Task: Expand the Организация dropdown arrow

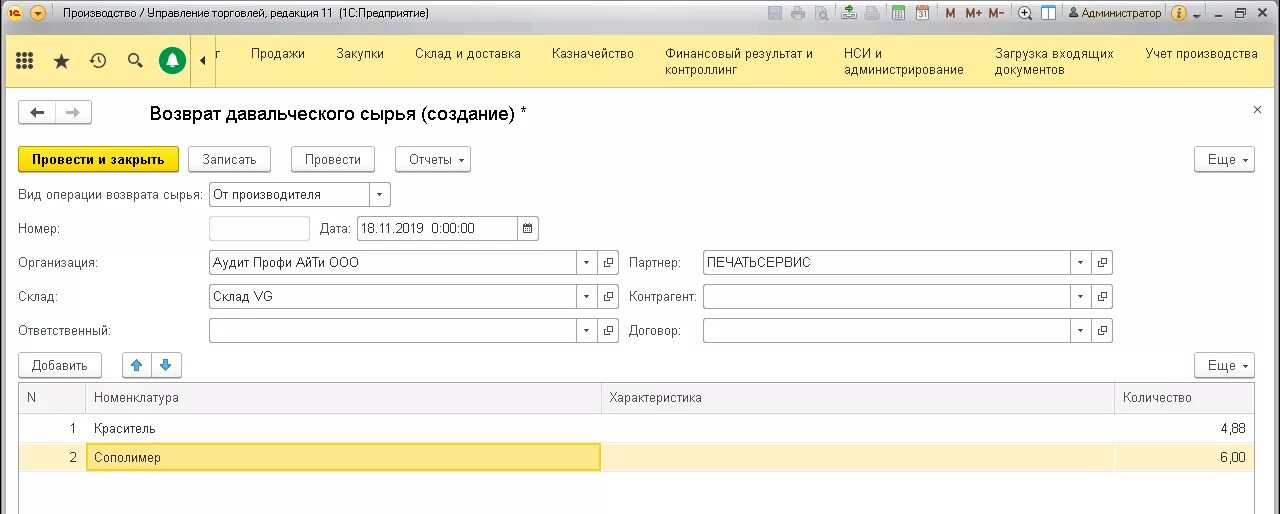Action: coord(586,262)
